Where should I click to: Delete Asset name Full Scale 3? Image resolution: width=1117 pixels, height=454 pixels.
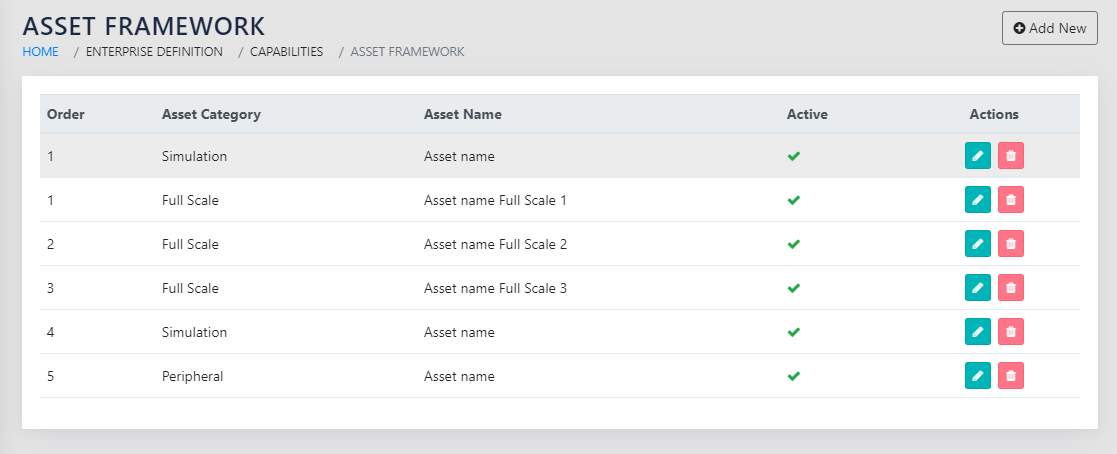point(1011,288)
